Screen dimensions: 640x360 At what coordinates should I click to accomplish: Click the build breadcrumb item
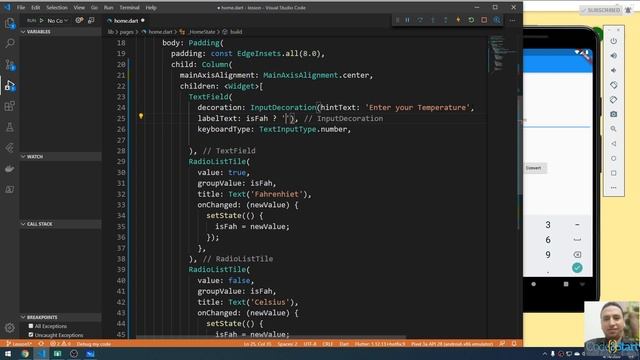pos(236,31)
